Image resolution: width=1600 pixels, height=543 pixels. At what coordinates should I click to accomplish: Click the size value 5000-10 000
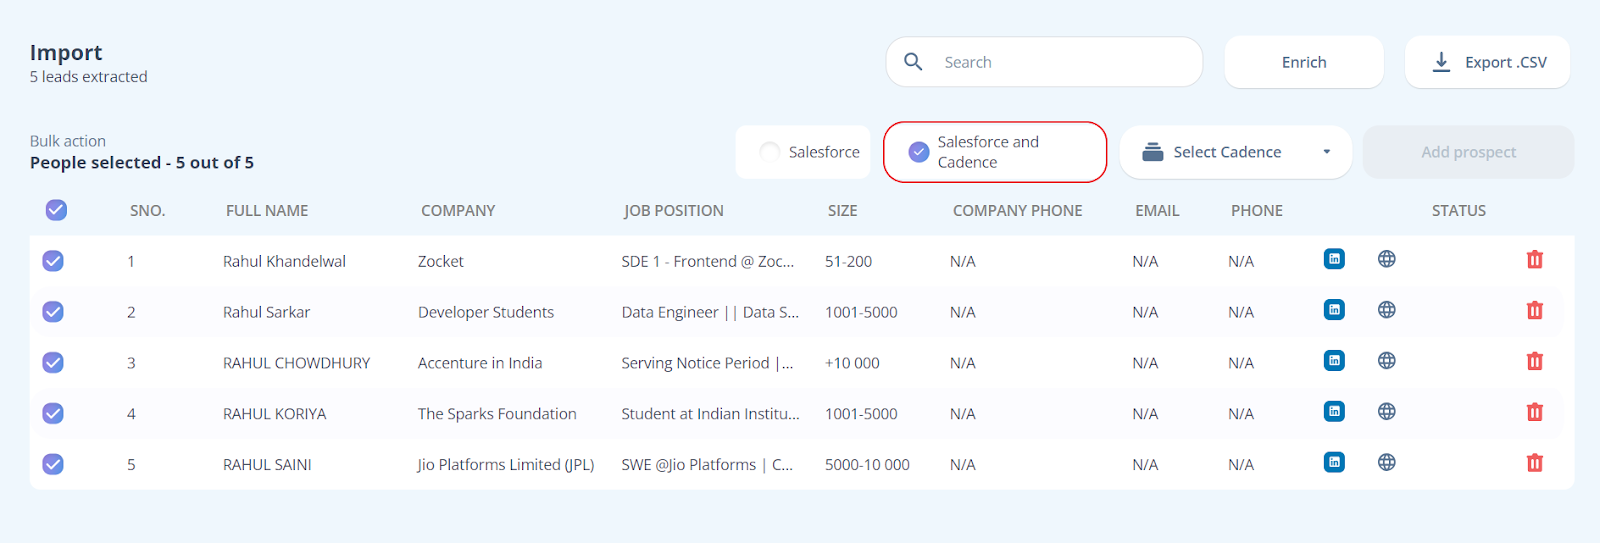[867, 465]
